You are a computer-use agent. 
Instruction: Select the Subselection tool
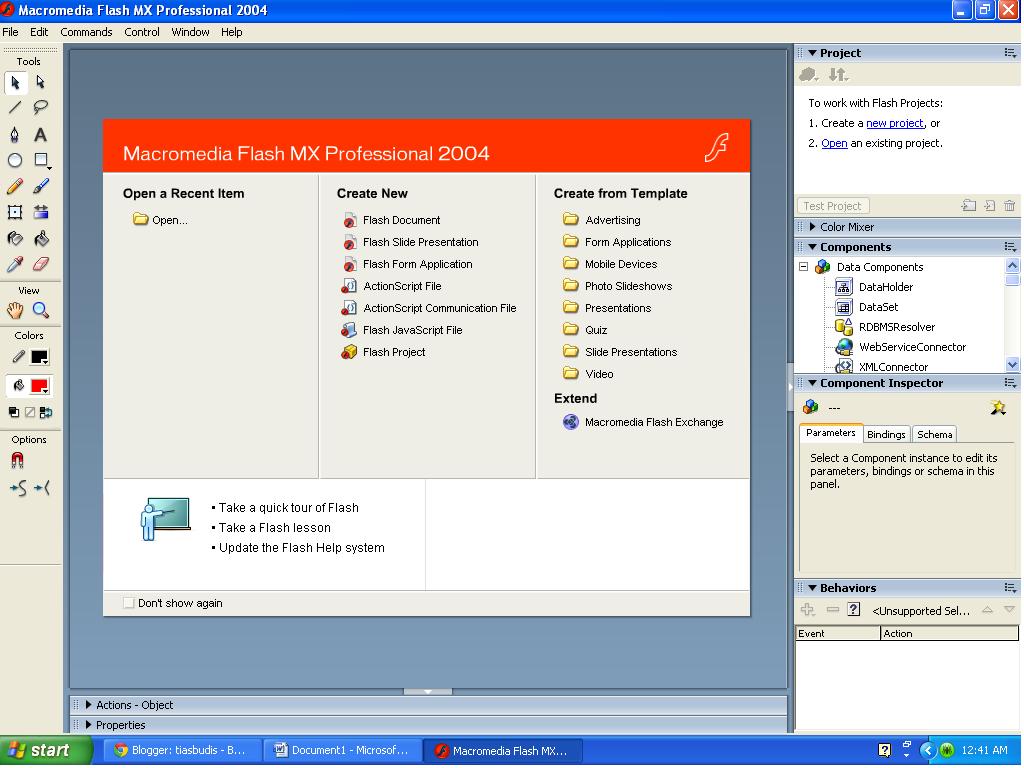click(x=40, y=82)
